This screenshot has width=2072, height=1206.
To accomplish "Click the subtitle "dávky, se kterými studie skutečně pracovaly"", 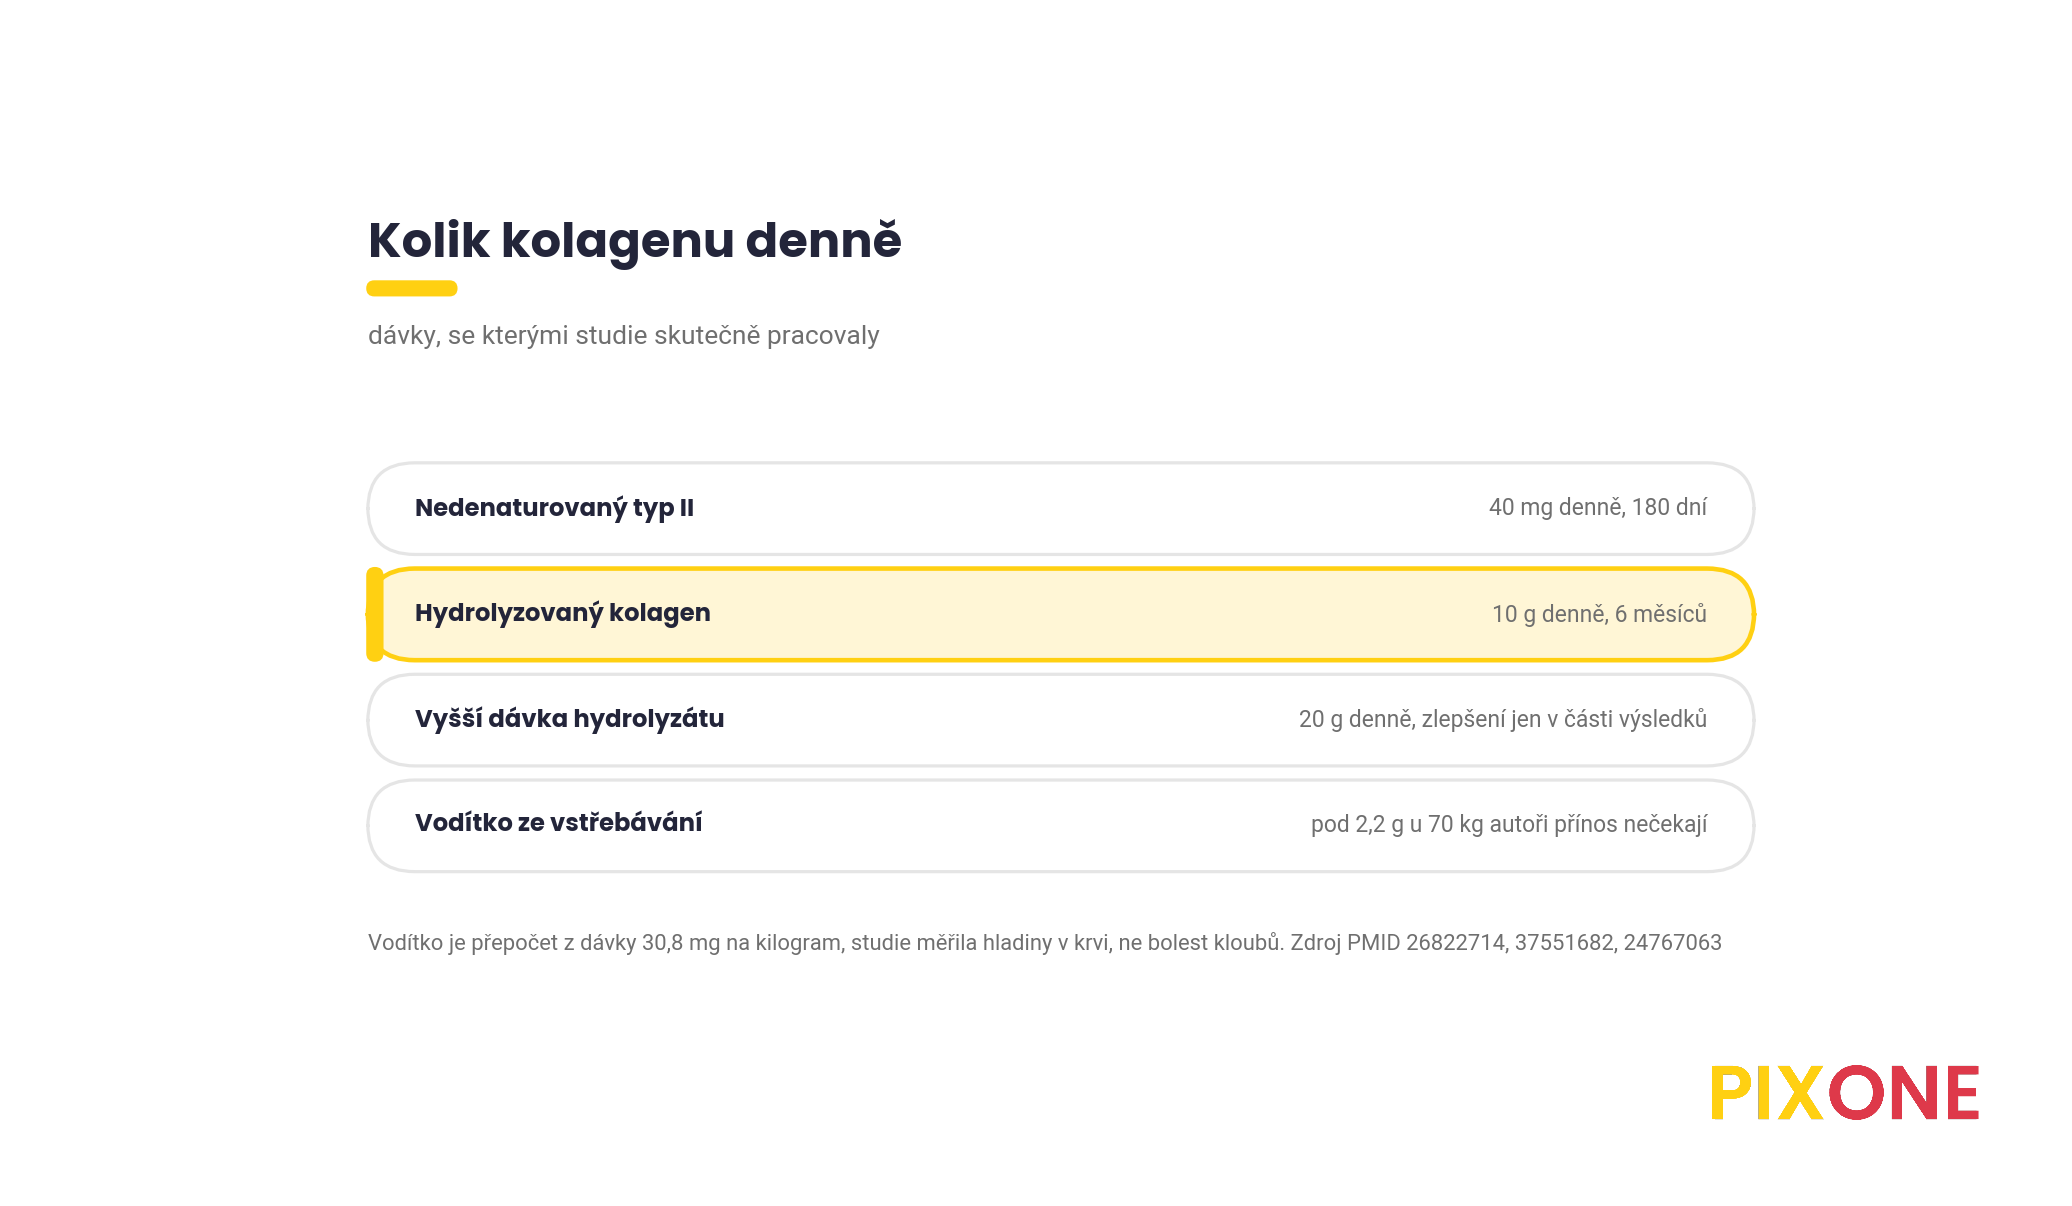I will tap(624, 335).
